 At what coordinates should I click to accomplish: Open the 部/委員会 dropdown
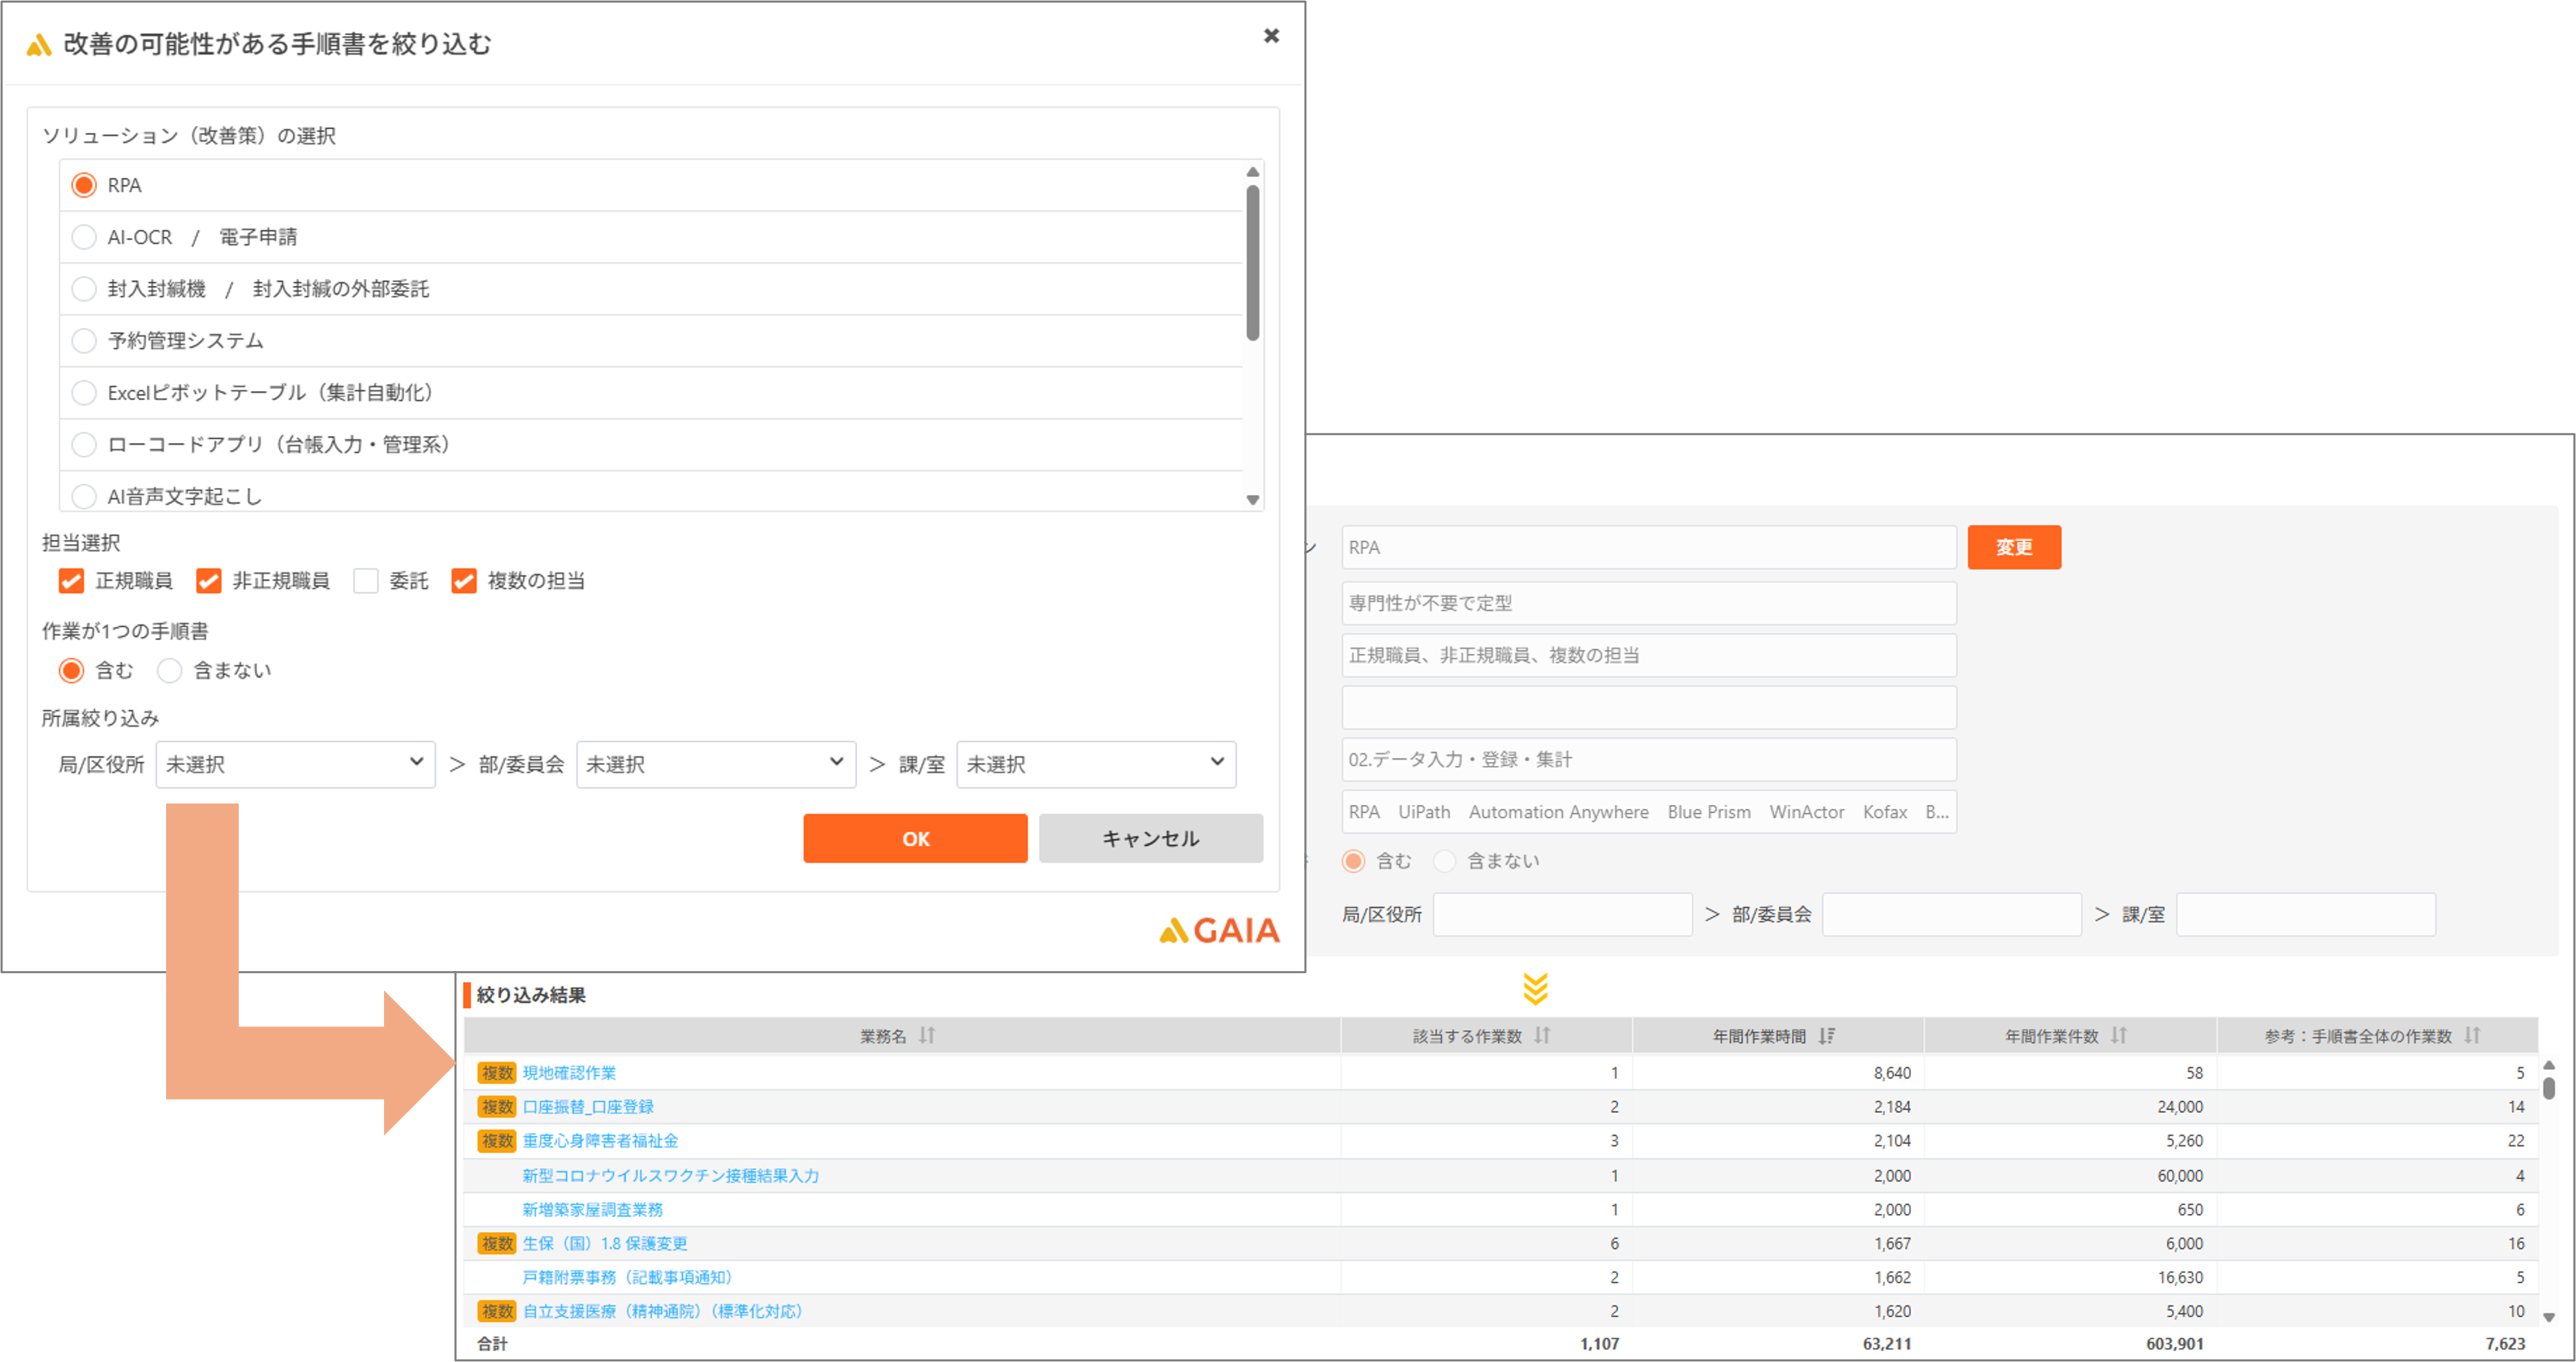(716, 764)
